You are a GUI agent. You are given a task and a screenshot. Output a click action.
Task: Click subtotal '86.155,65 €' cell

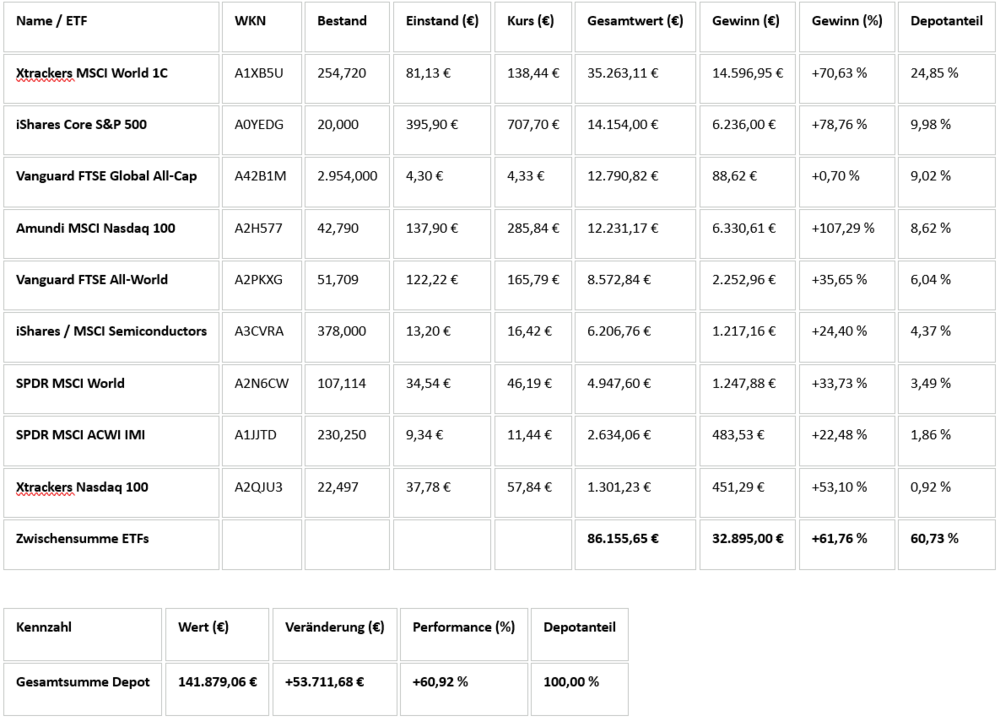pyautogui.click(x=635, y=545)
